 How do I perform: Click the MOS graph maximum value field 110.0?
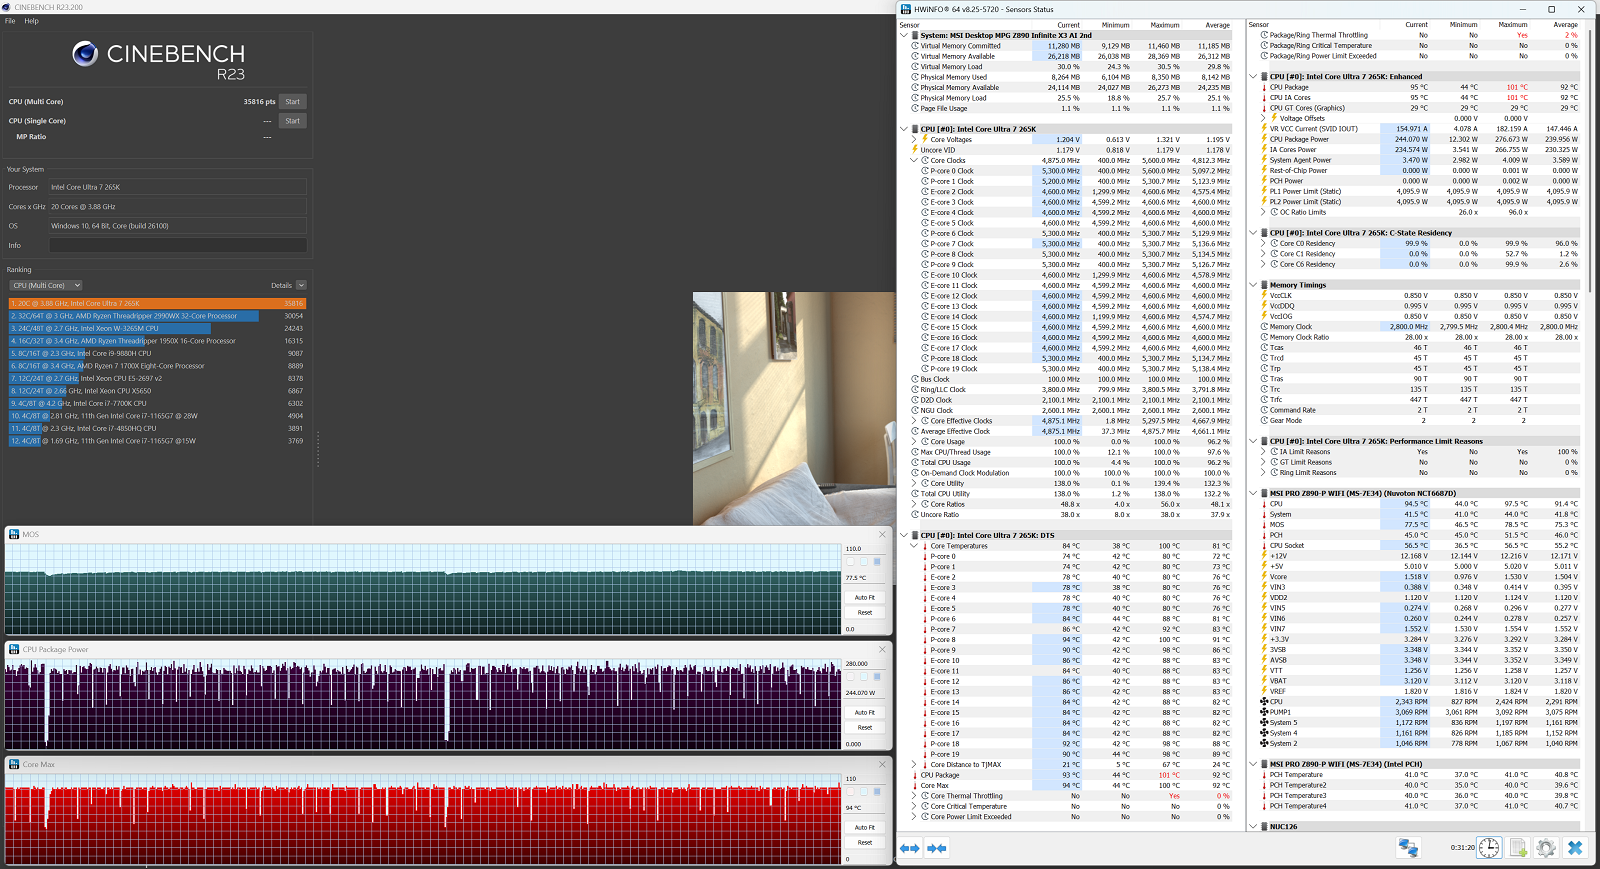865,548
